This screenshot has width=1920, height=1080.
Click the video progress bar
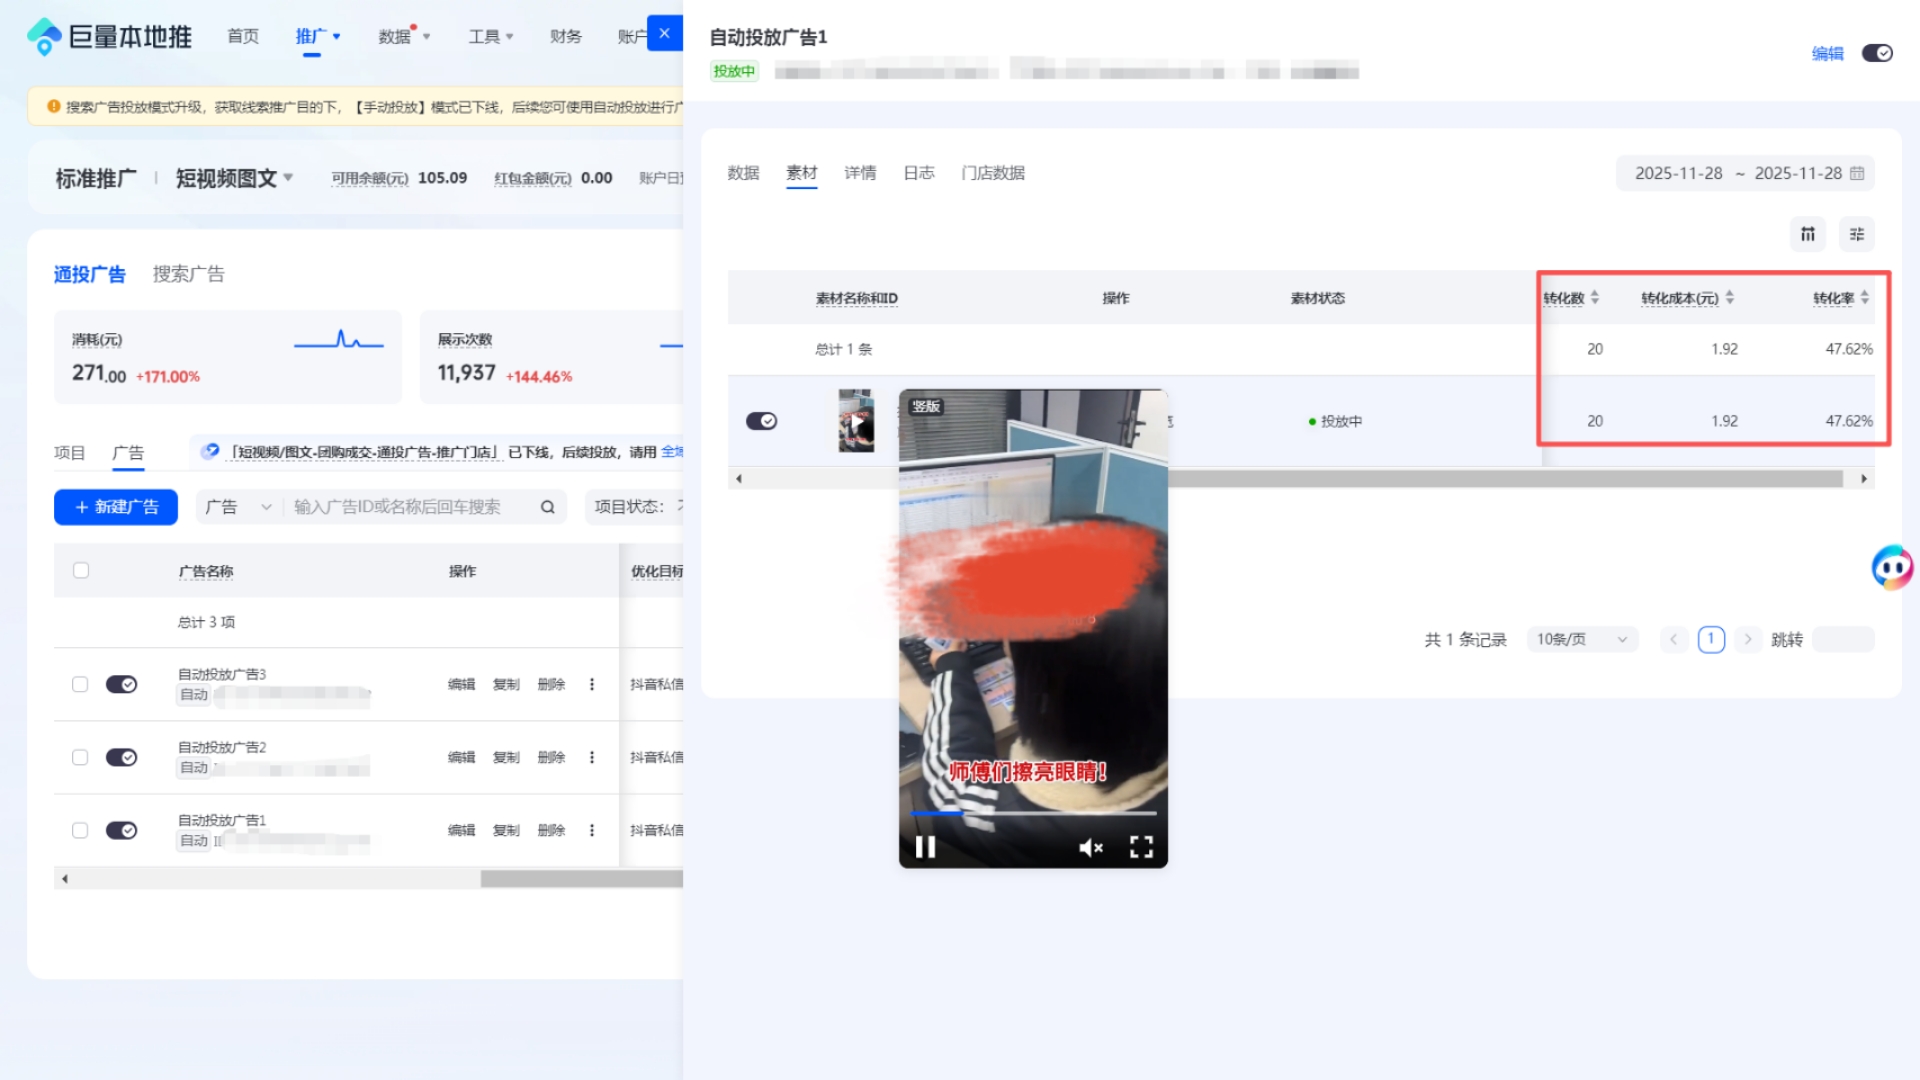(1033, 813)
